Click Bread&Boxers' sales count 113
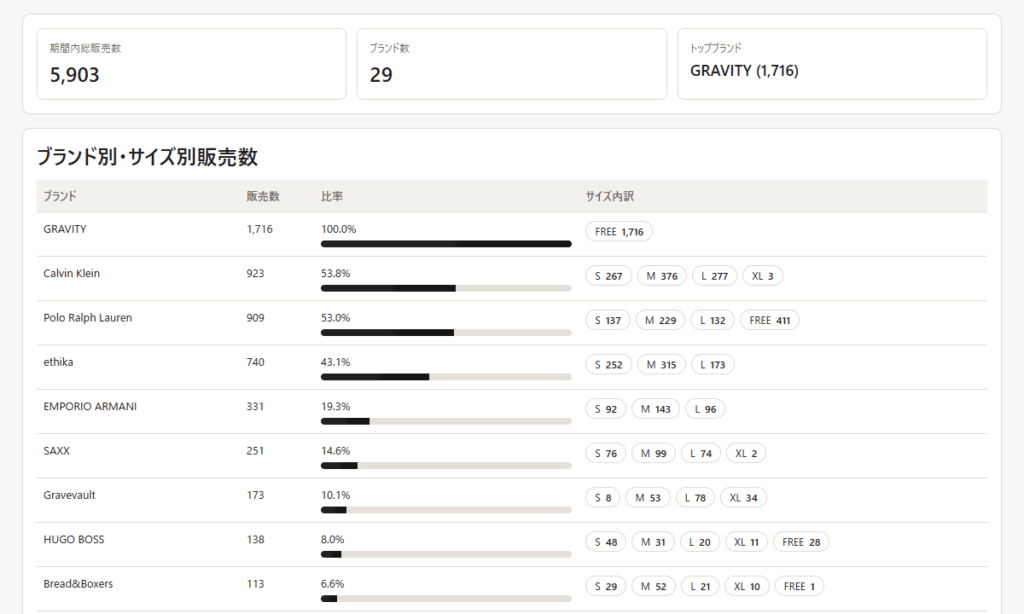1024x614 pixels. pyautogui.click(x=255, y=585)
